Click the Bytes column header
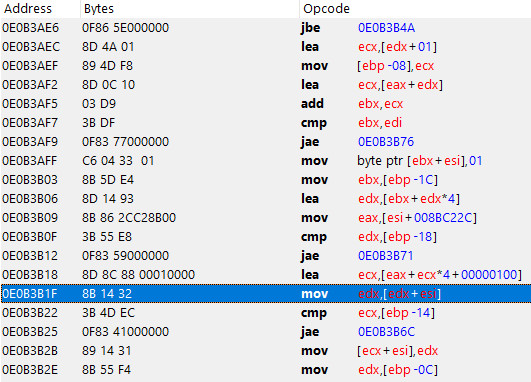Viewport: 531px width, 382px height. pyautogui.click(x=190, y=9)
